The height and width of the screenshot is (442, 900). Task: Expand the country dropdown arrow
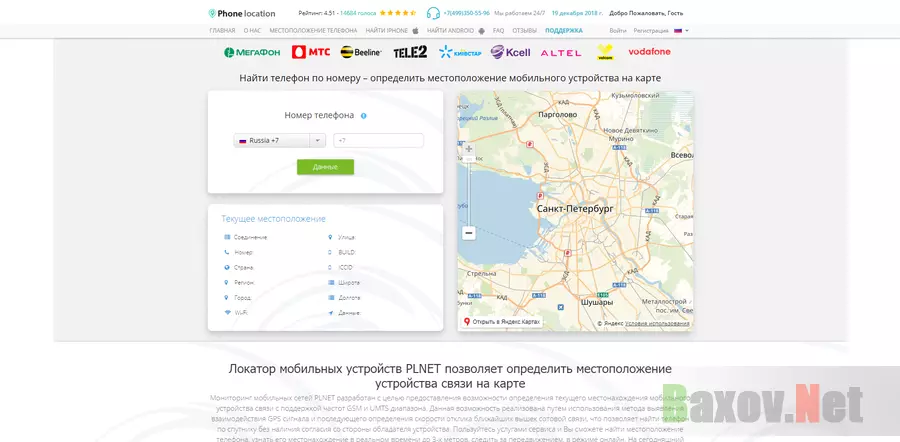coord(317,141)
